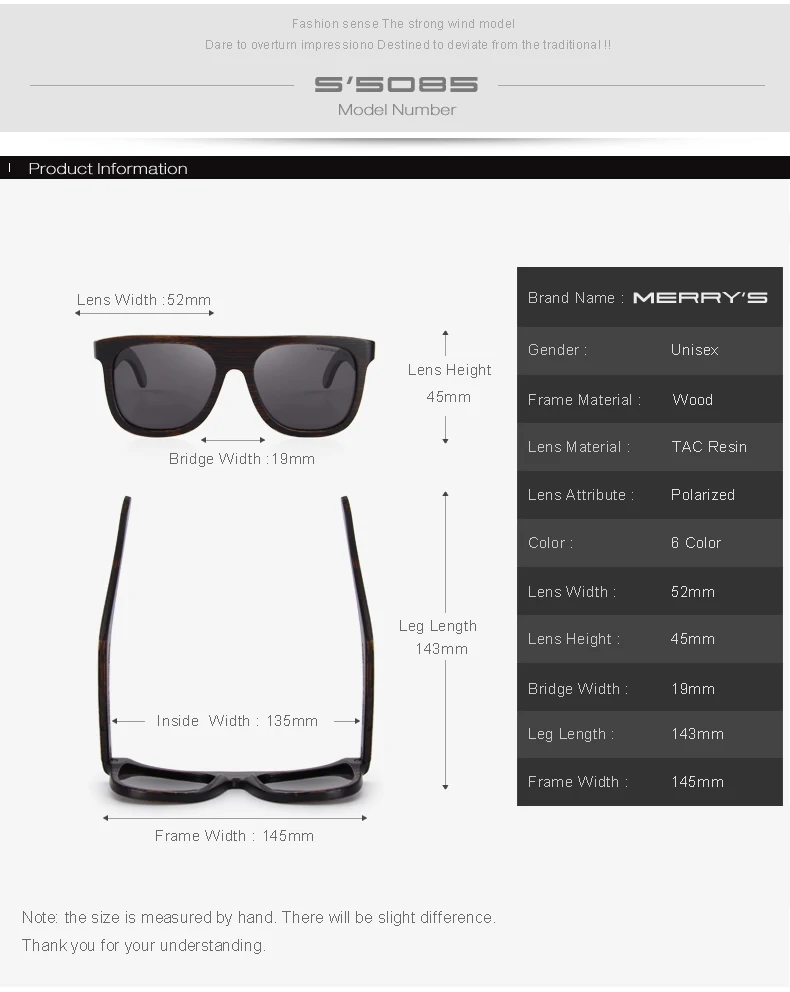
Task: Select 'Lens Width :' label in spec table
Action: tap(572, 592)
